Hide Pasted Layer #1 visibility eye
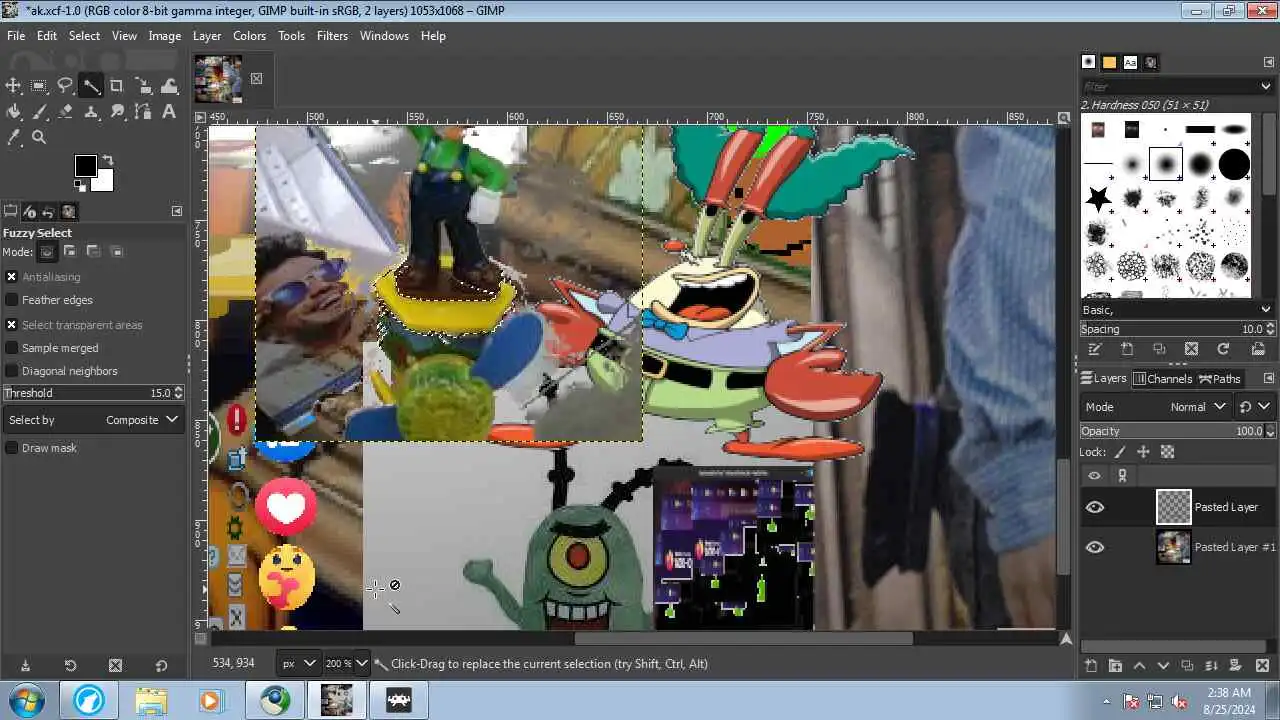 tap(1095, 547)
